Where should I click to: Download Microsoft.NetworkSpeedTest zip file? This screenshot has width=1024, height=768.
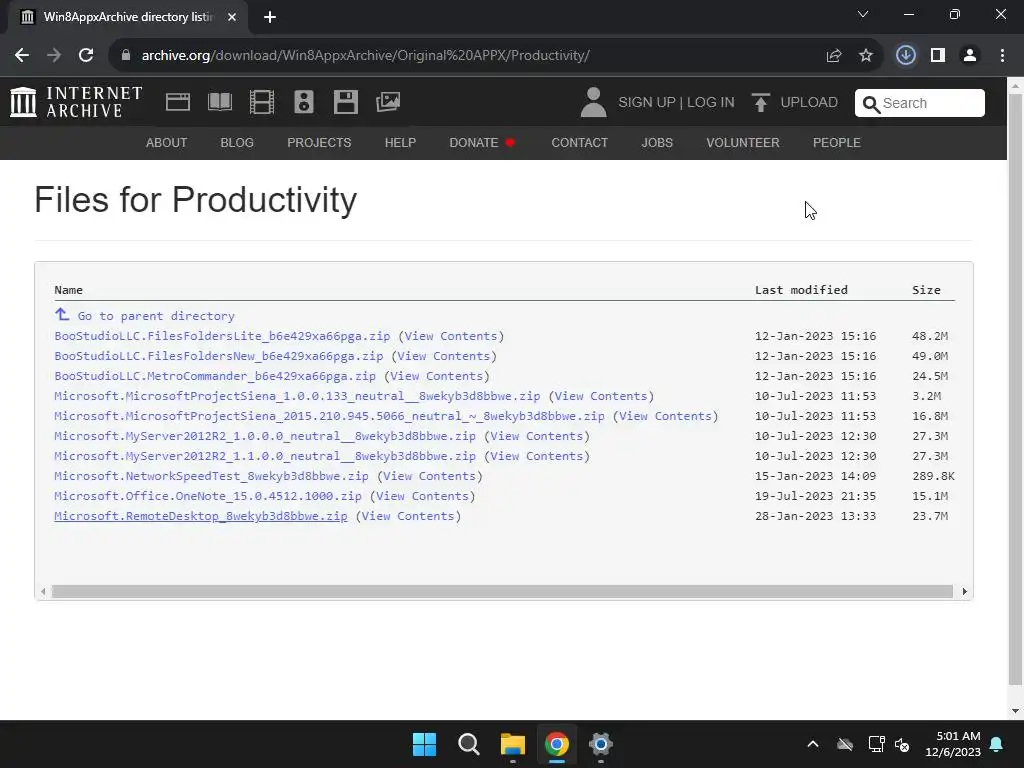211,476
